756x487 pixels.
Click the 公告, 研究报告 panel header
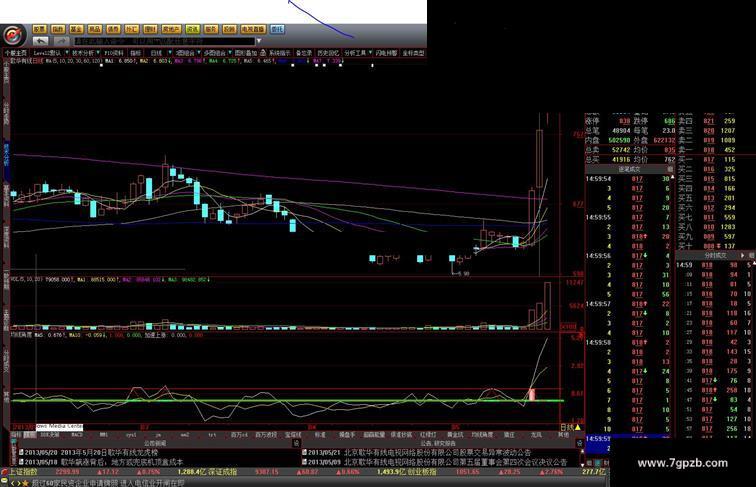(438, 443)
